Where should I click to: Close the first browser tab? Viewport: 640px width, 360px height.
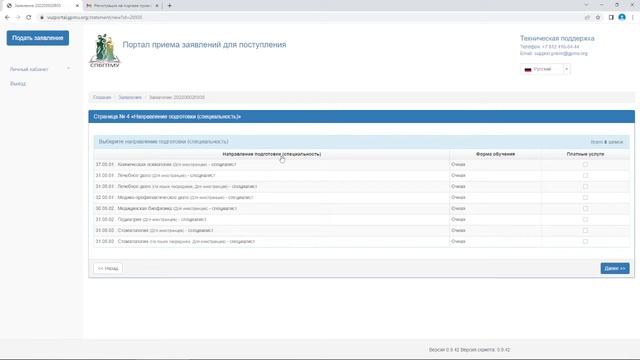tap(77, 6)
